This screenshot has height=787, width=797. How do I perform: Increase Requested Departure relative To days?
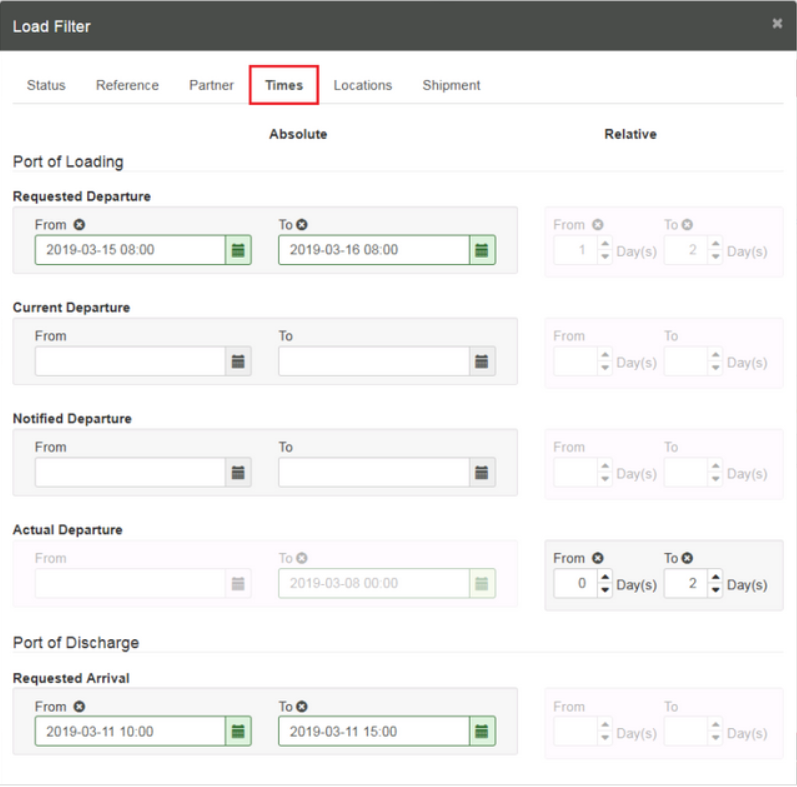(x=716, y=244)
